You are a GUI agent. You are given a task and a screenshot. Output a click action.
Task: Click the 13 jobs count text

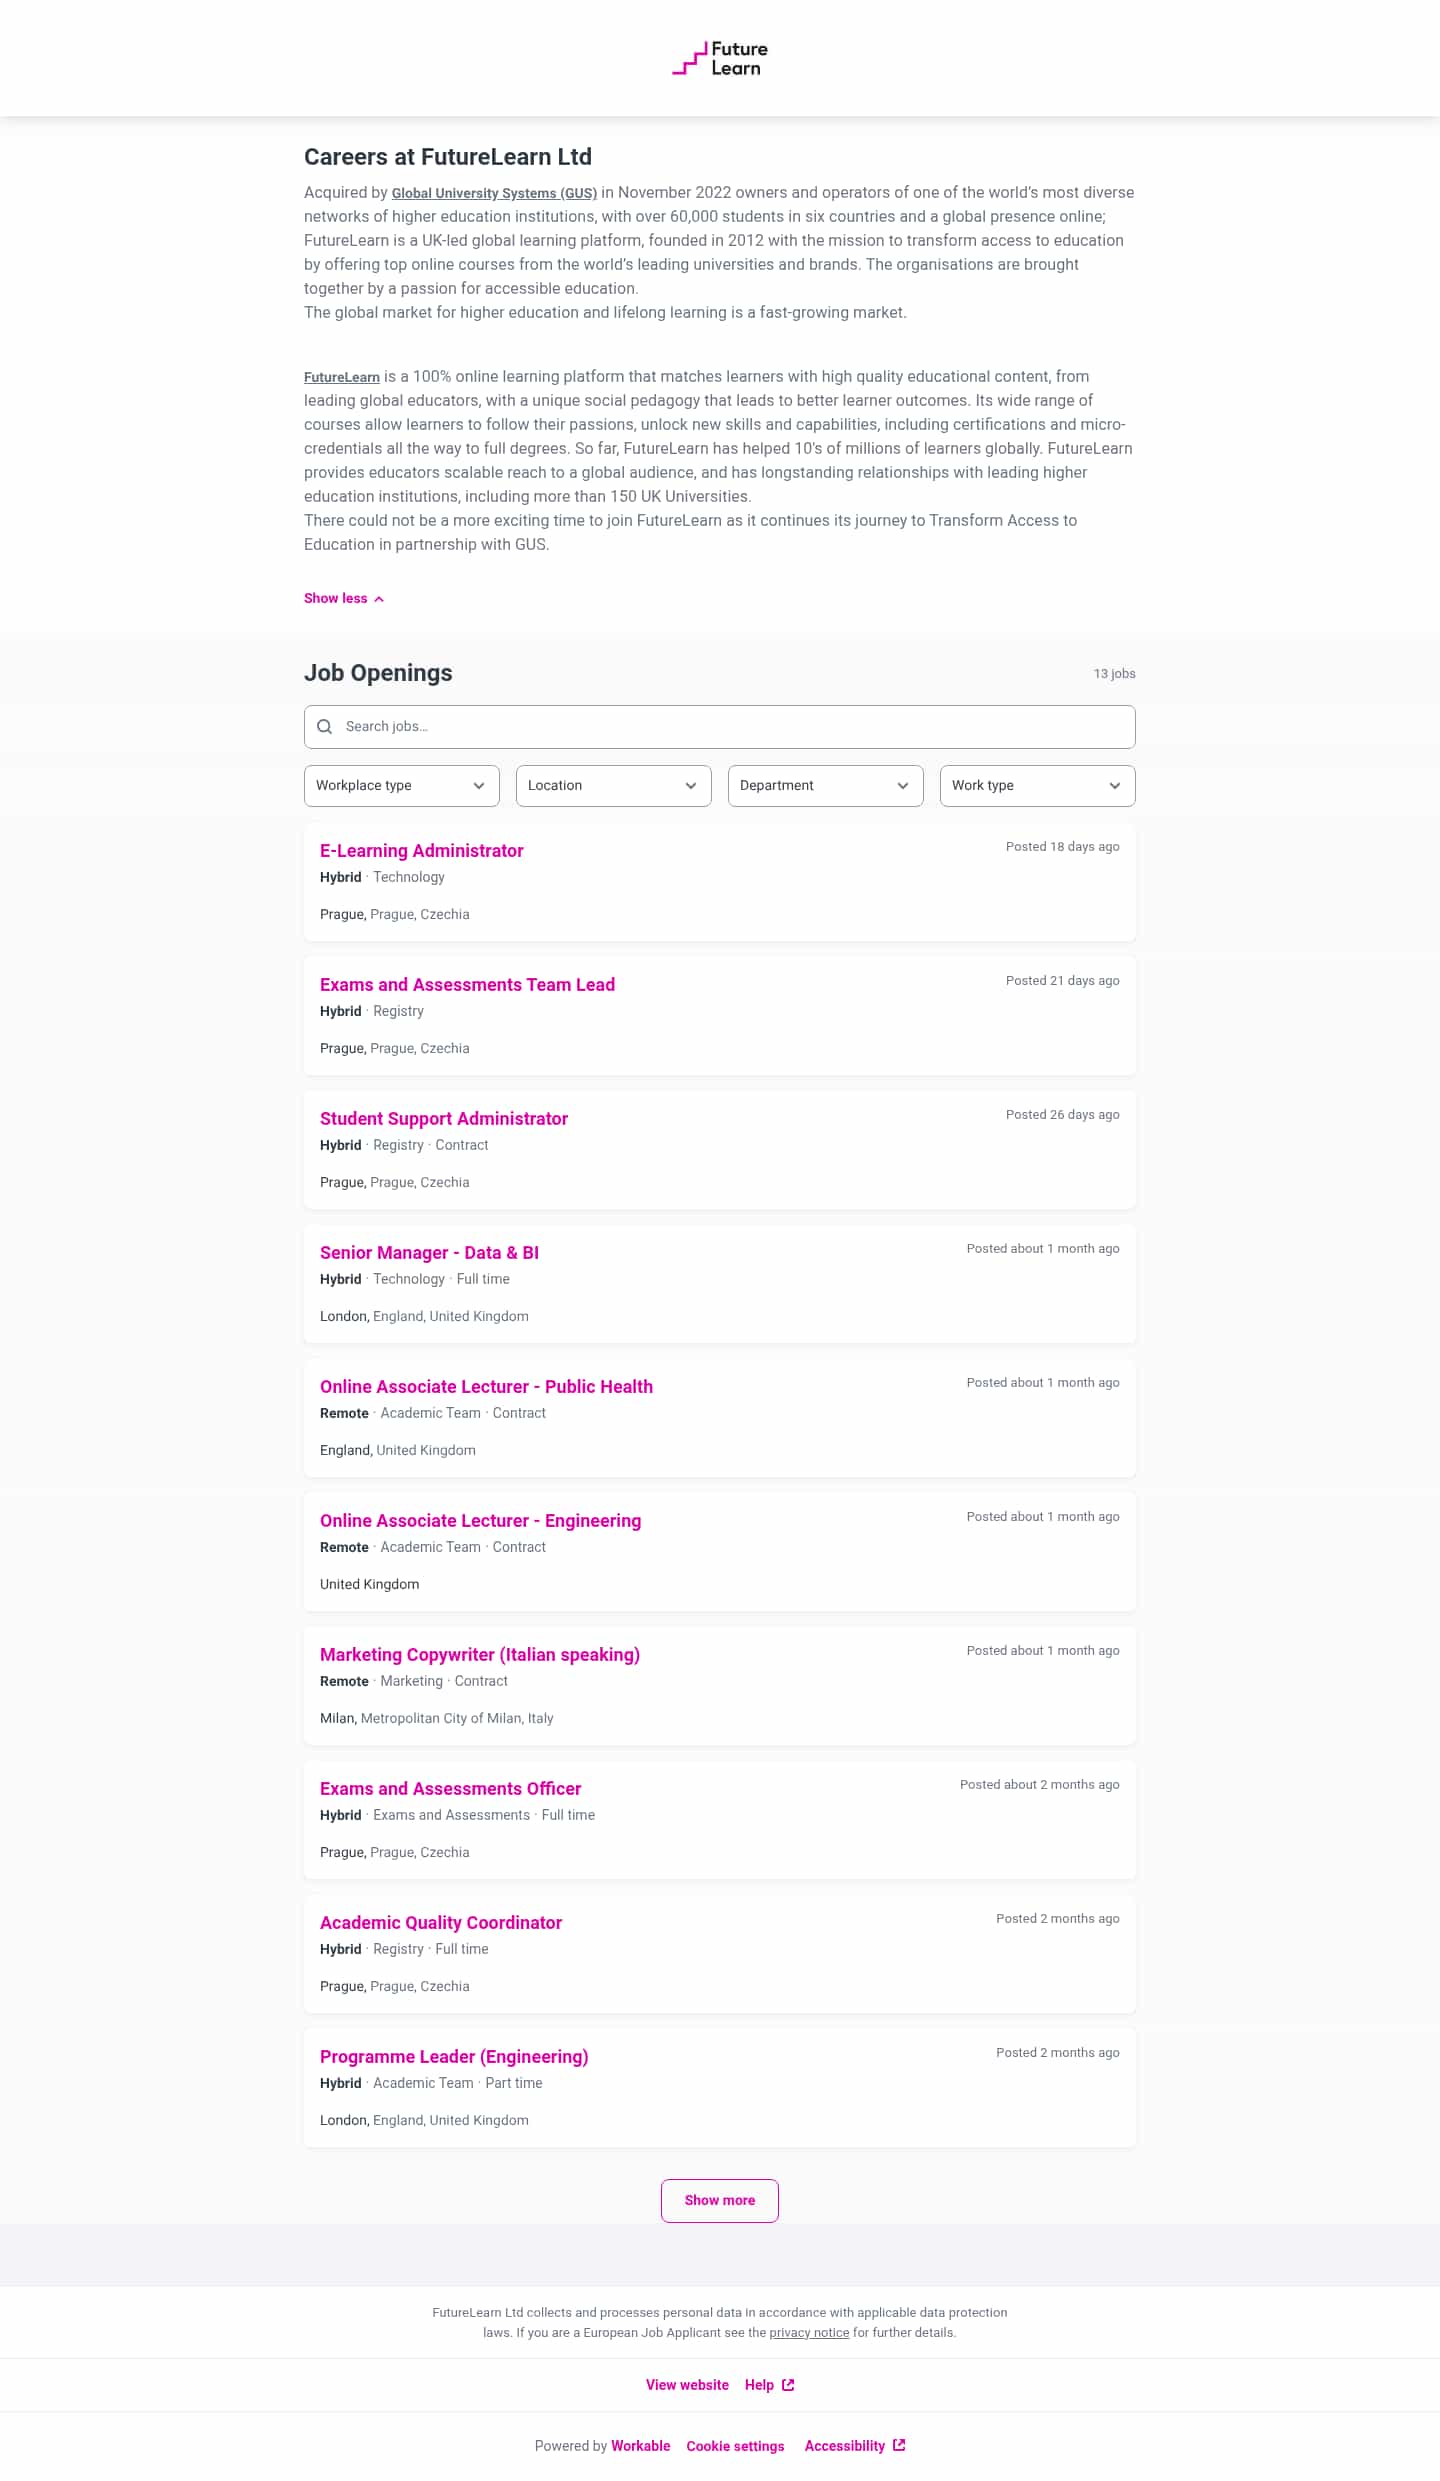pyautogui.click(x=1114, y=674)
